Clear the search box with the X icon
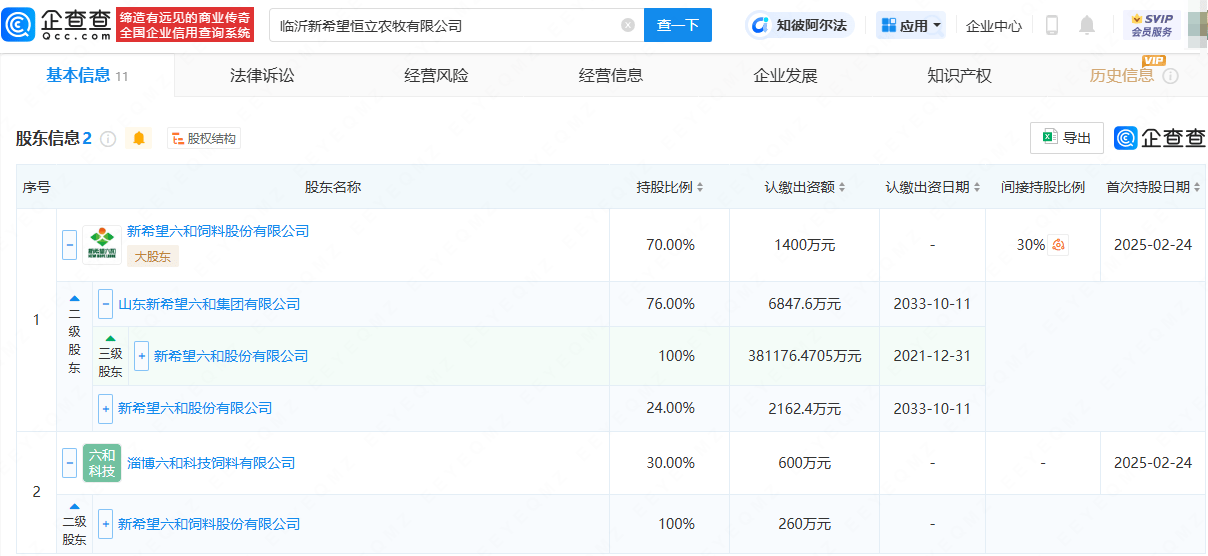Screen dimensions: 1208x556 [628, 25]
